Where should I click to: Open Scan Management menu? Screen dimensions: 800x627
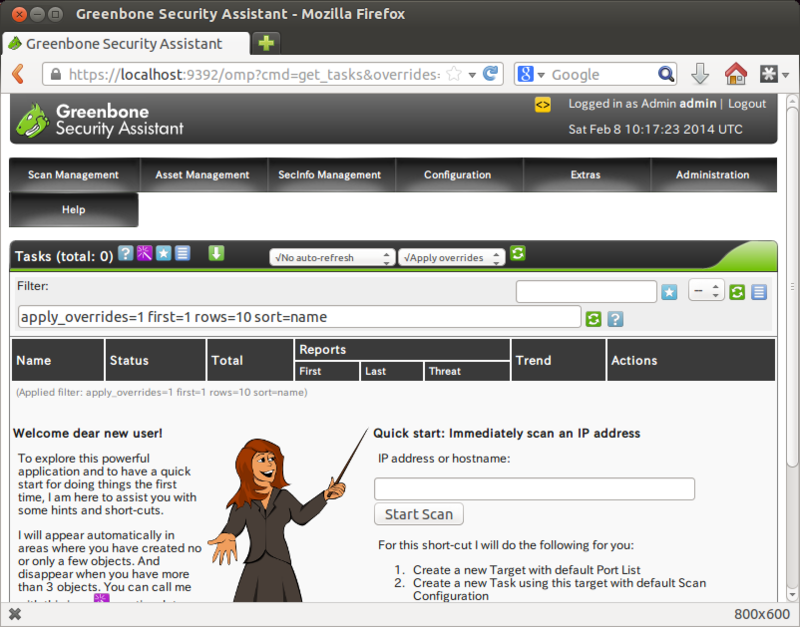[x=73, y=175]
